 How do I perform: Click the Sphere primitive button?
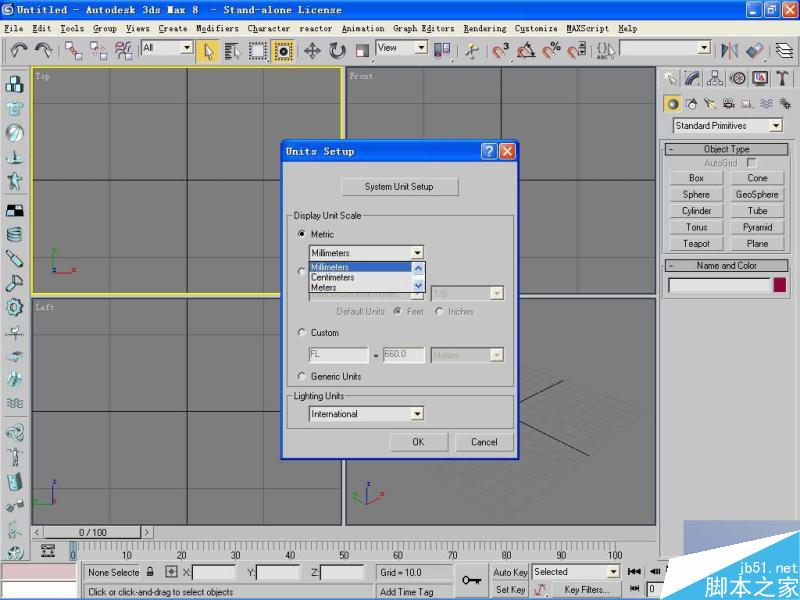pos(695,194)
